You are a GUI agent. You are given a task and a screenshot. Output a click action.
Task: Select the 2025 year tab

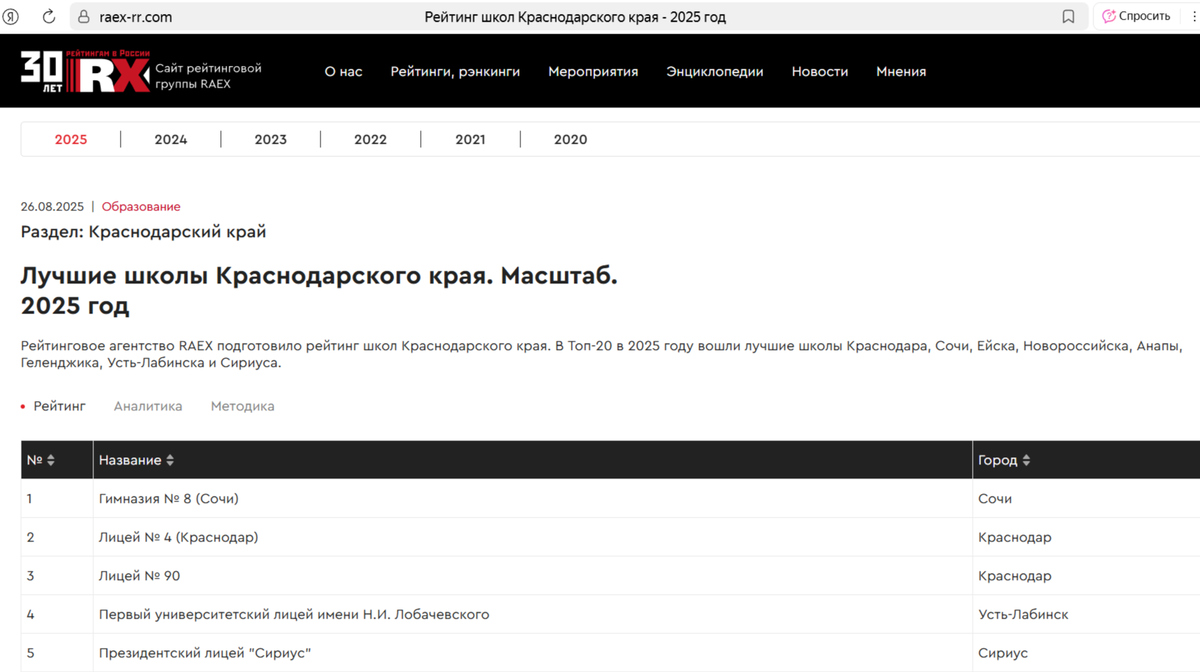(x=71, y=140)
